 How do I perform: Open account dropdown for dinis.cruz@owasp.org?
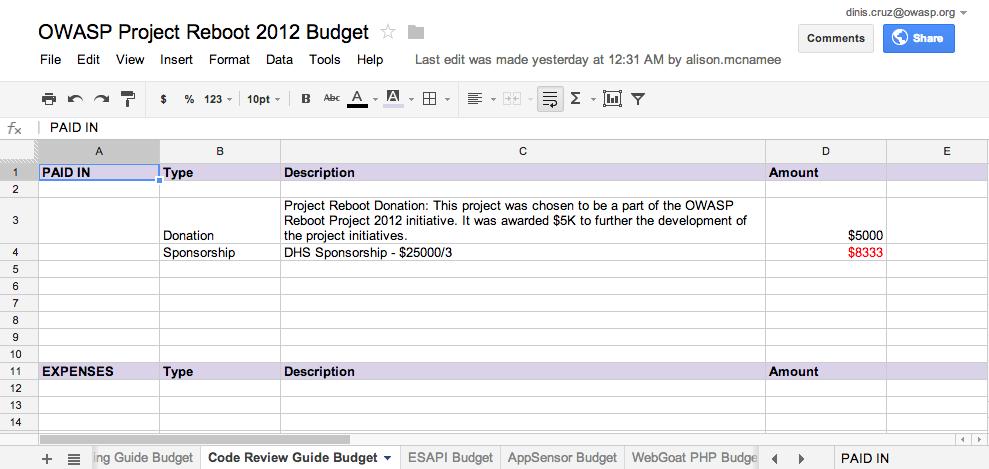963,13
